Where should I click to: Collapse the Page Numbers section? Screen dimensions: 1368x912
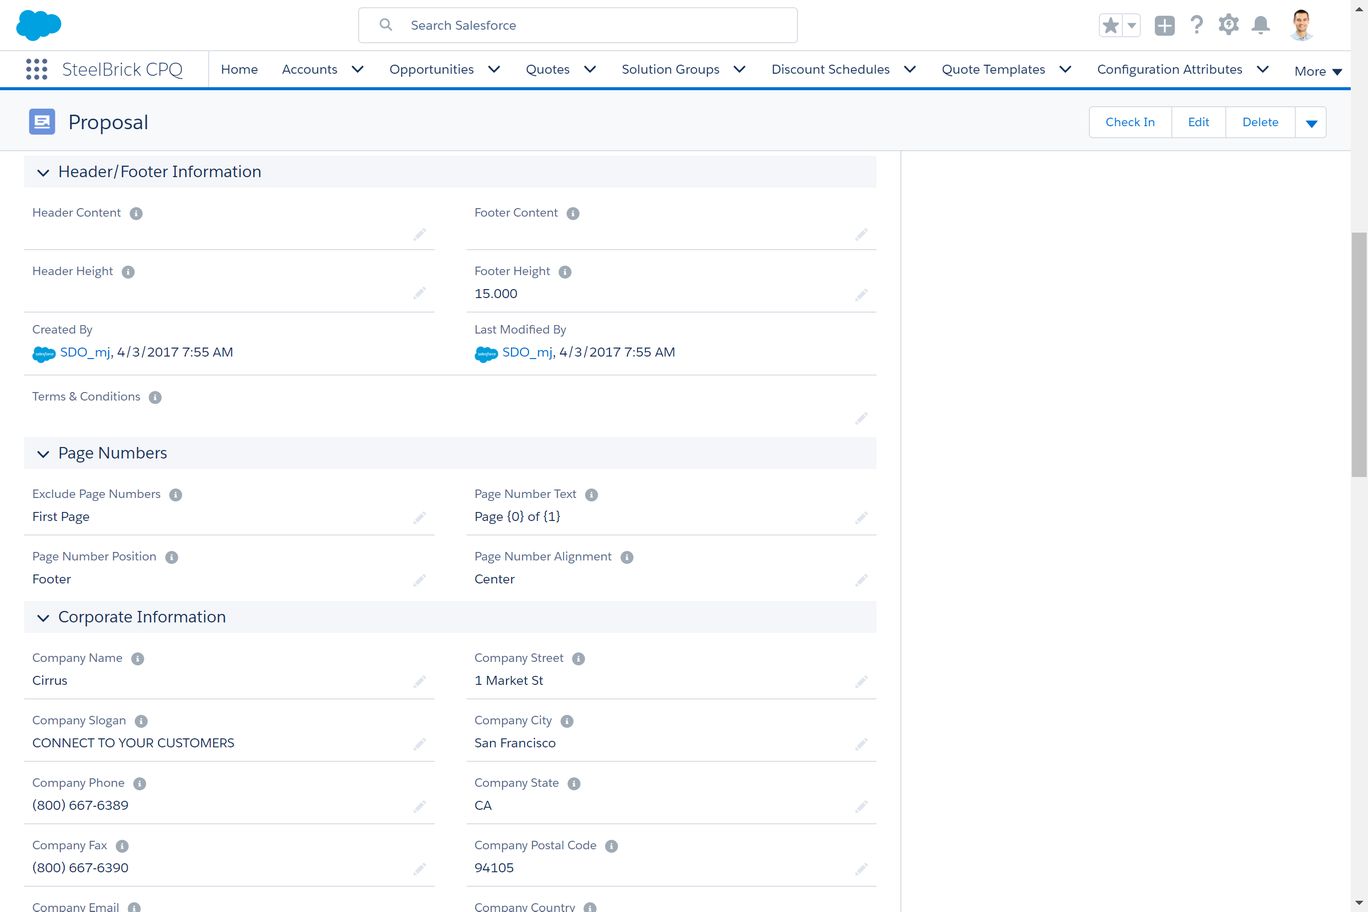(x=43, y=454)
